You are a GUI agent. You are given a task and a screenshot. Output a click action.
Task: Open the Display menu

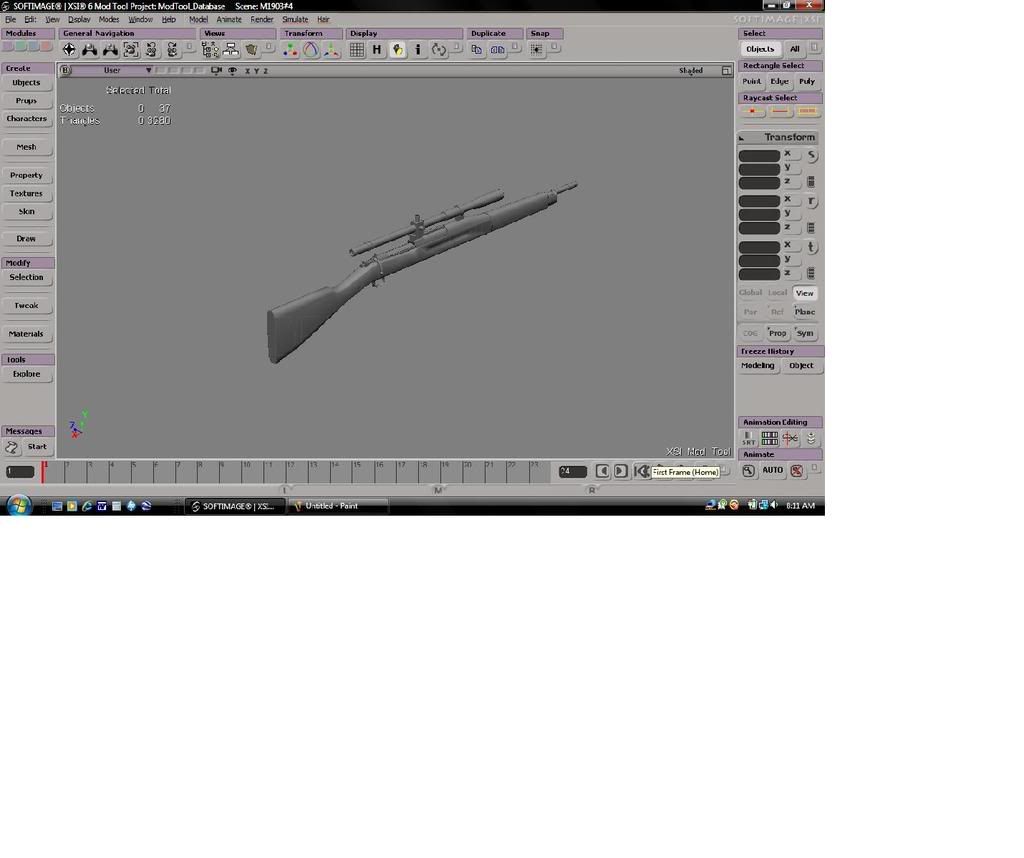(79, 20)
